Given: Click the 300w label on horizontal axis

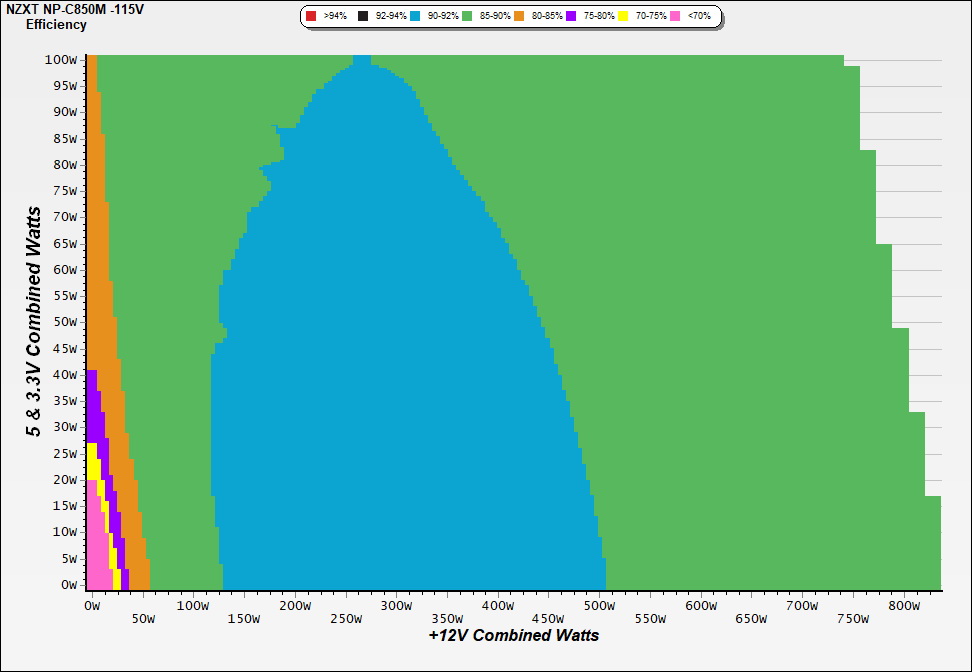Looking at the screenshot, I should click(x=396, y=606).
